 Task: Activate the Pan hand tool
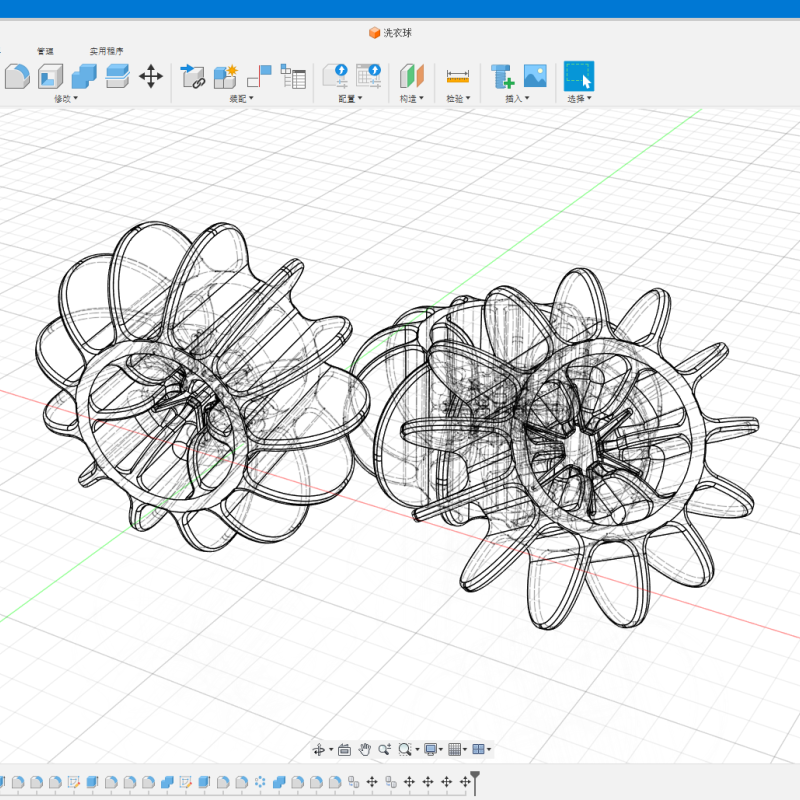[365, 749]
